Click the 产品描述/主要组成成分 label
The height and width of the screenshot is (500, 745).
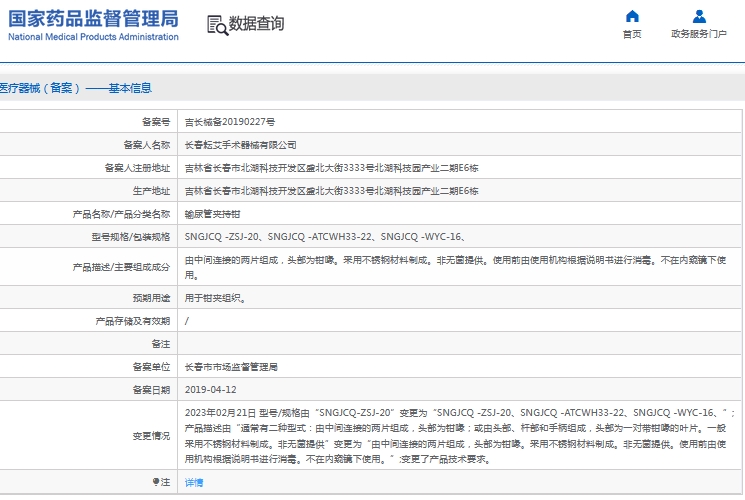coord(121,267)
